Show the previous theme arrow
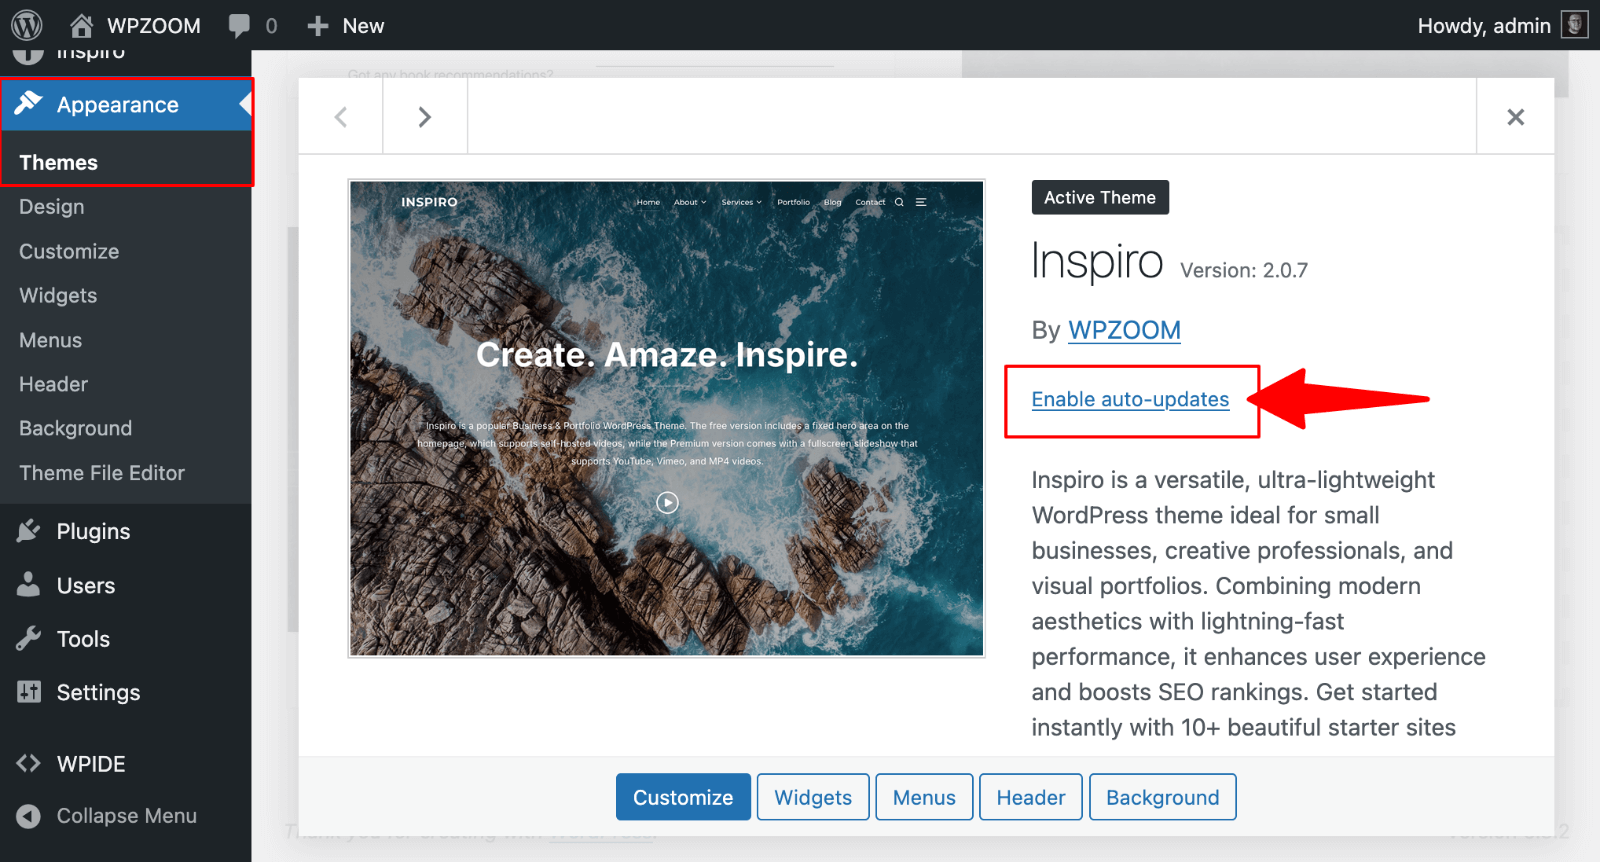 pos(341,117)
